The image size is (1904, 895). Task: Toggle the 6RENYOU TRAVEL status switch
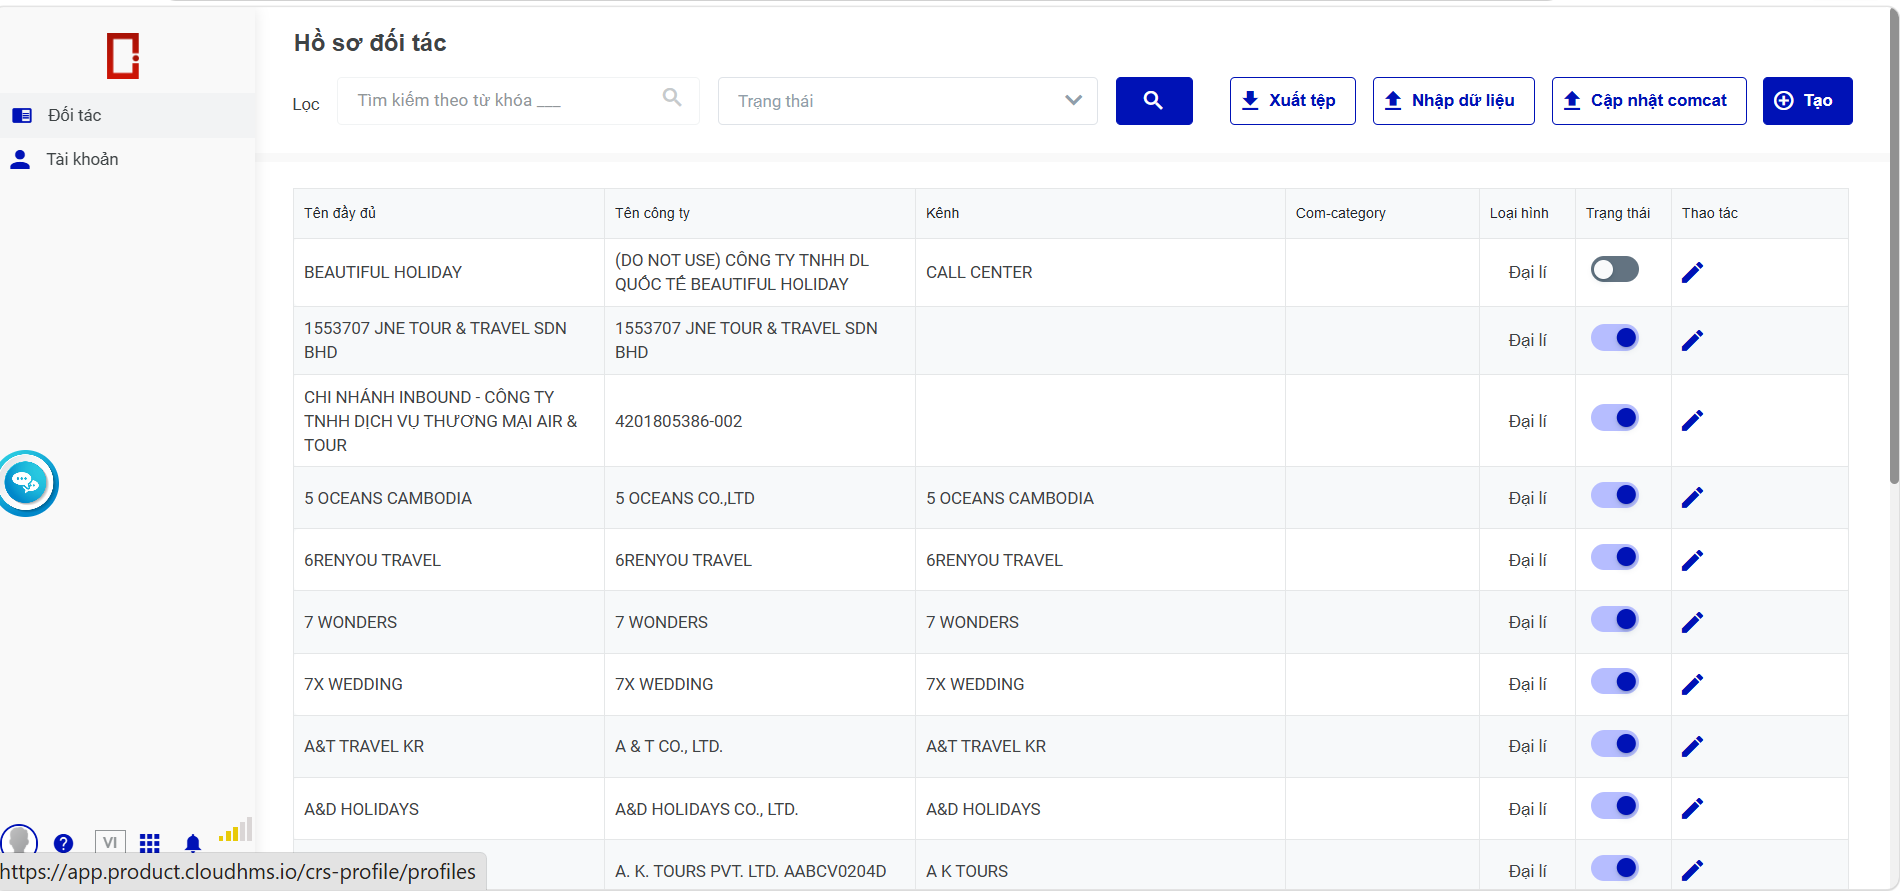point(1615,557)
